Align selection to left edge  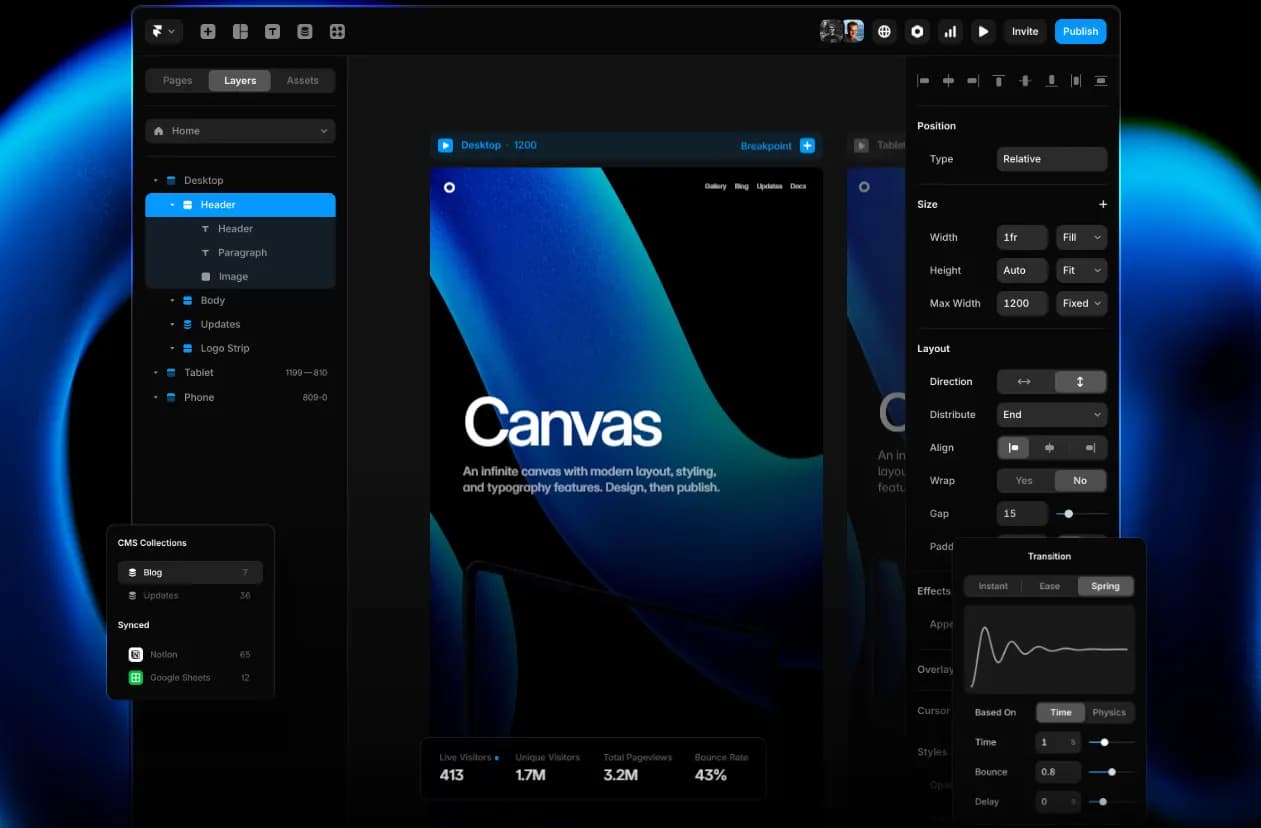pyautogui.click(x=923, y=81)
